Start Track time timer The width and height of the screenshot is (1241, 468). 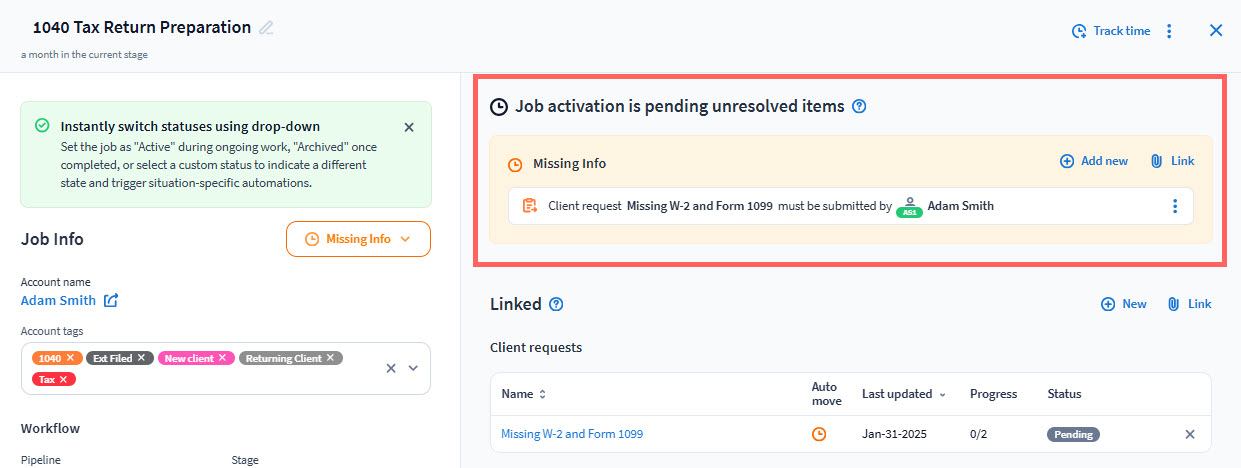(1111, 31)
